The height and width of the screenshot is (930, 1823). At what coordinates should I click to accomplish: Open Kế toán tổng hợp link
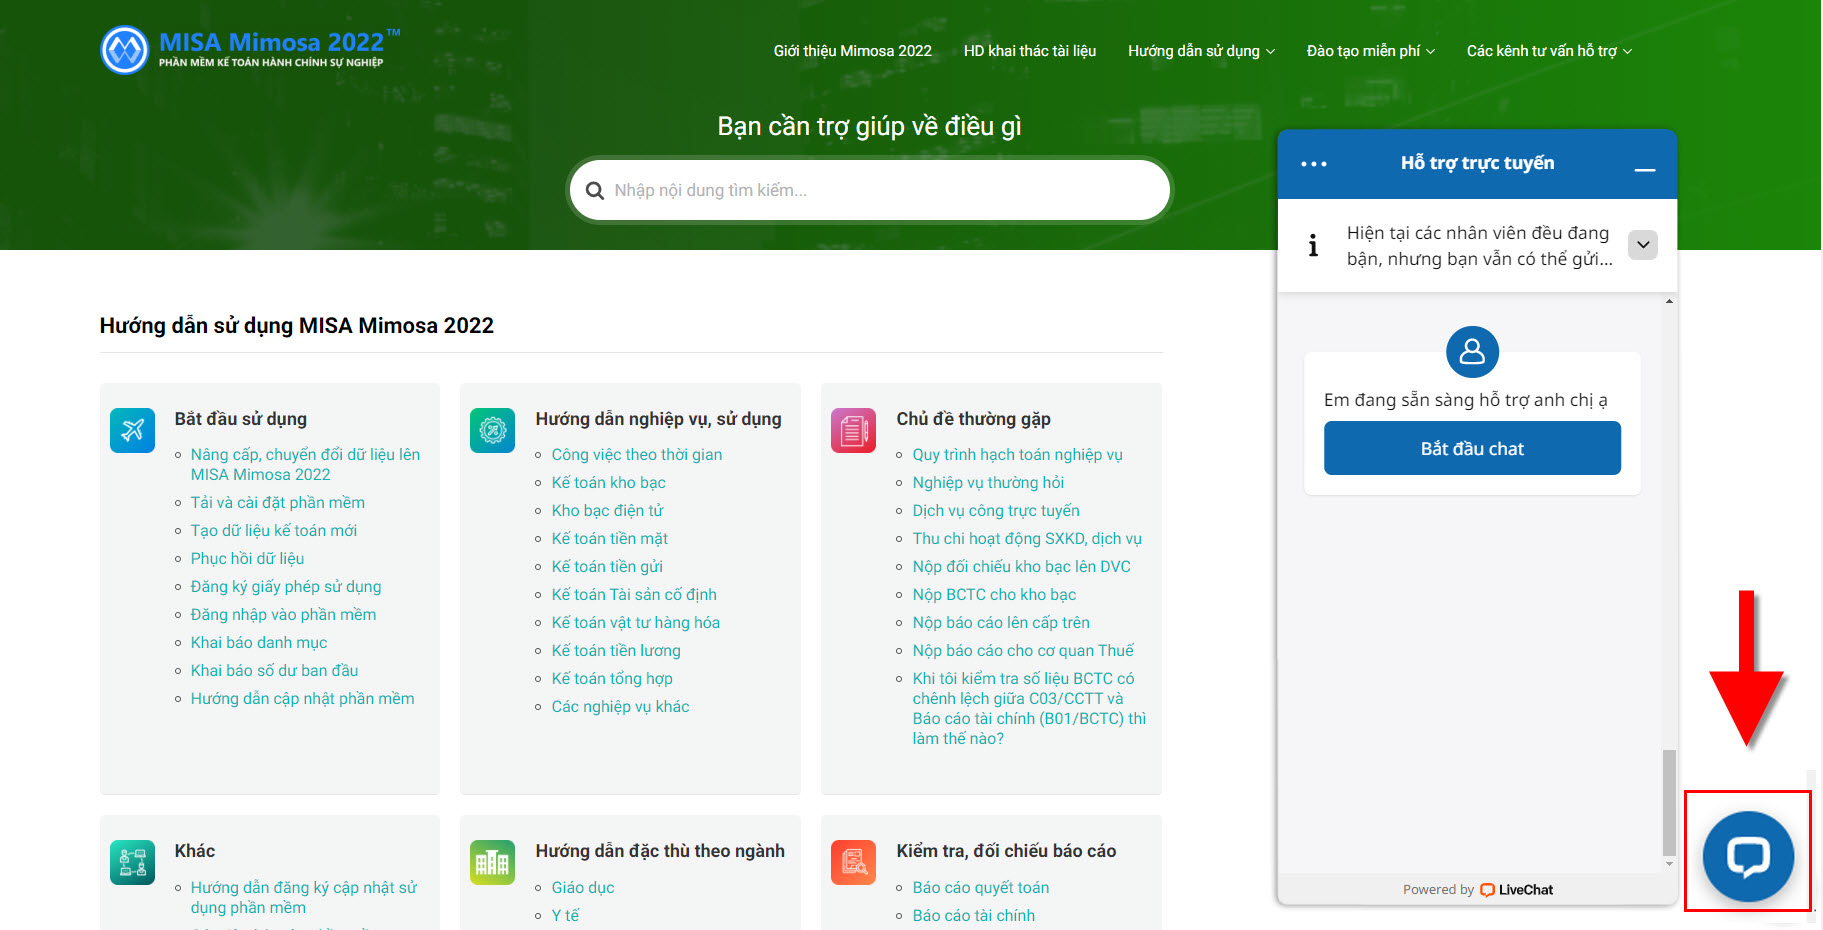[612, 678]
